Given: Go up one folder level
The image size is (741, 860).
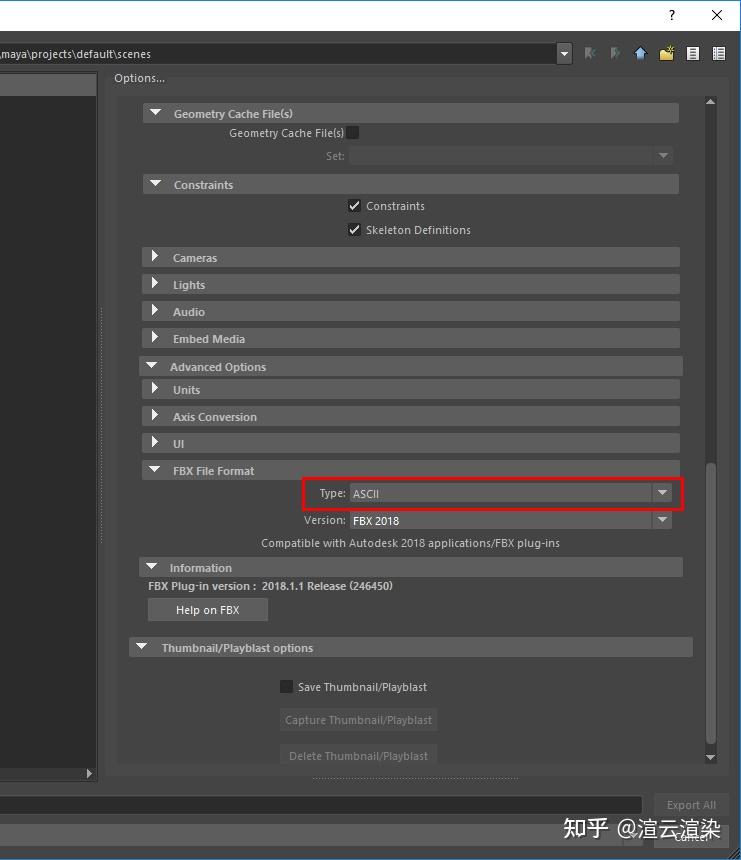Looking at the screenshot, I should pyautogui.click(x=641, y=53).
